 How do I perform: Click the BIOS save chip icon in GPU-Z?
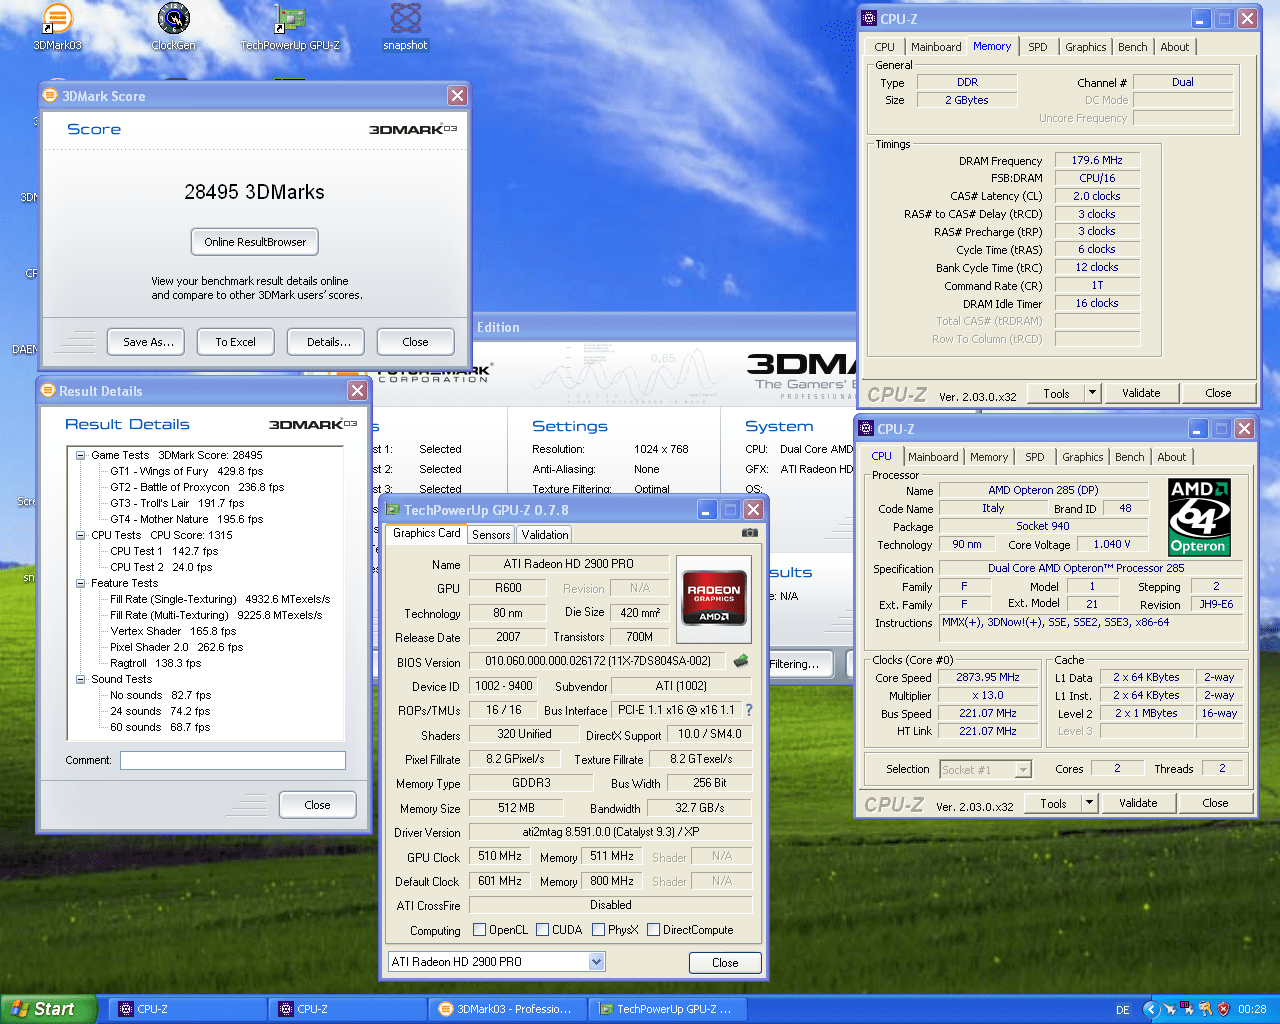[741, 661]
